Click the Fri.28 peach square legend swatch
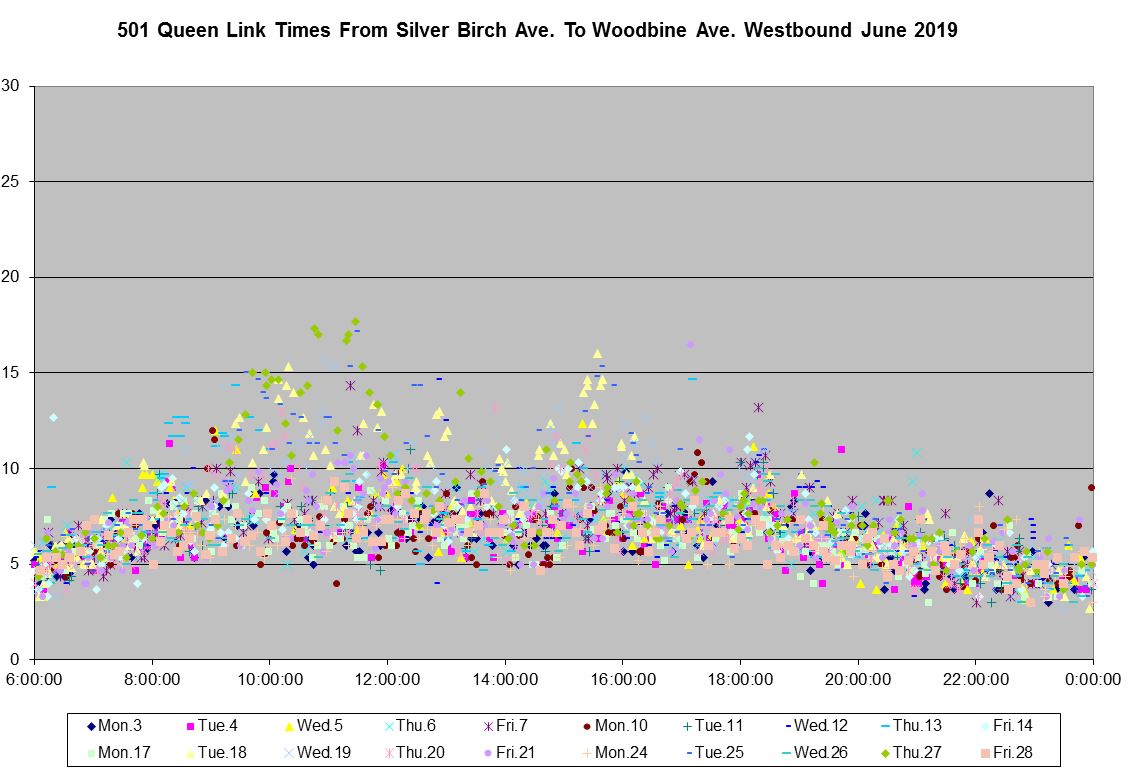1130x781 pixels. (x=985, y=752)
